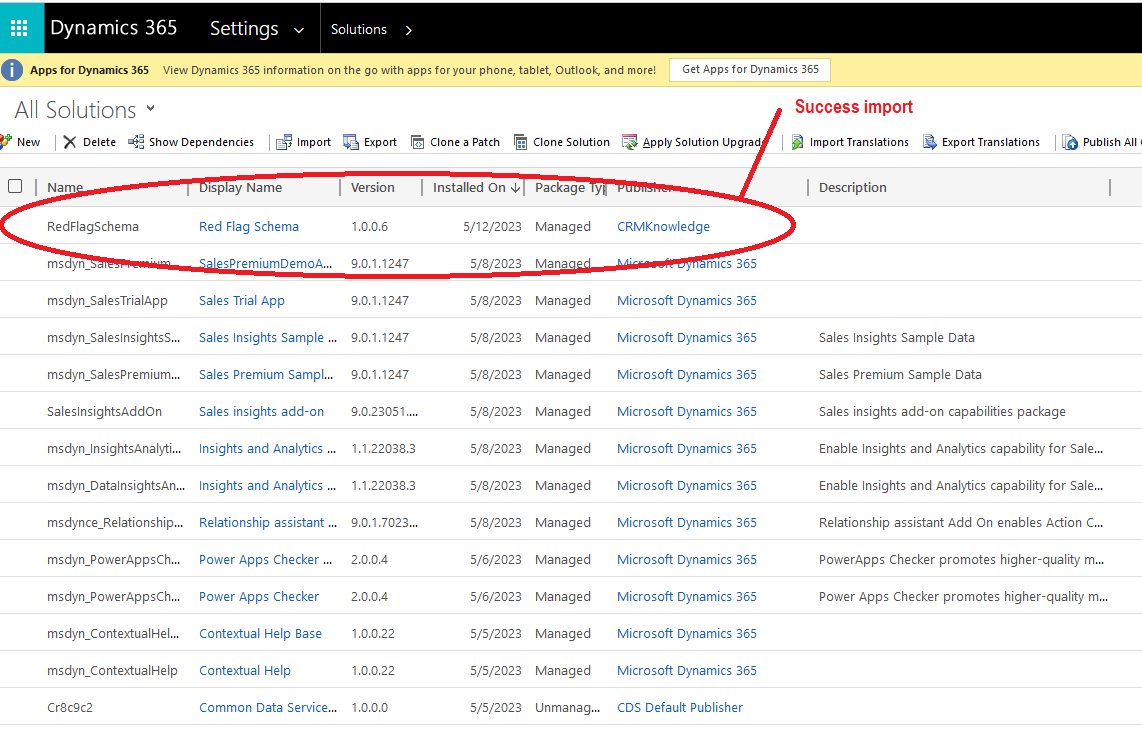Click Relationship assistant Add On description
This screenshot has width=1142, height=732.
(x=961, y=523)
